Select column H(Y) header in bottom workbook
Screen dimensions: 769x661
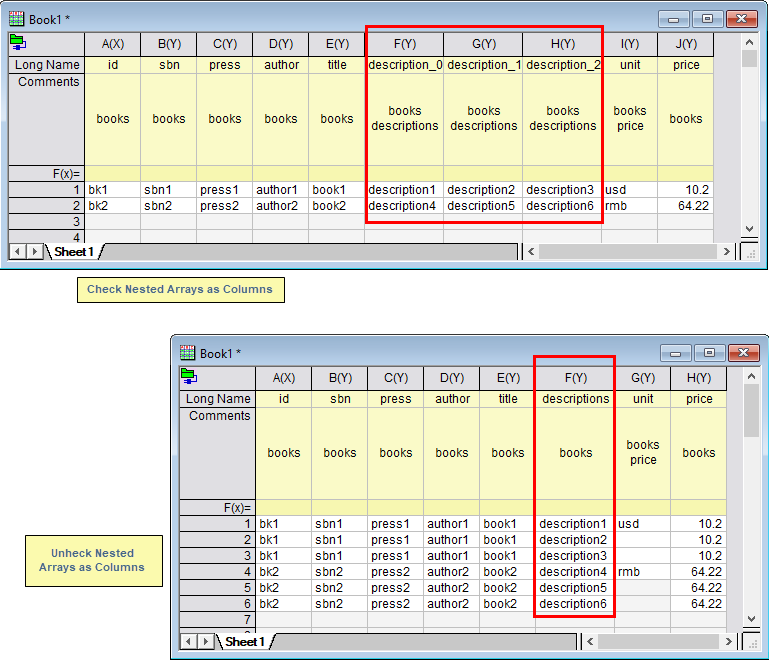[x=698, y=378]
